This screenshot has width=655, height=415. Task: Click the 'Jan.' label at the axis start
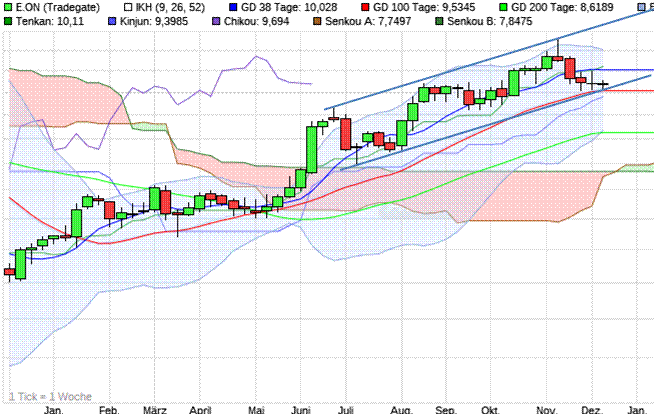pos(54,410)
